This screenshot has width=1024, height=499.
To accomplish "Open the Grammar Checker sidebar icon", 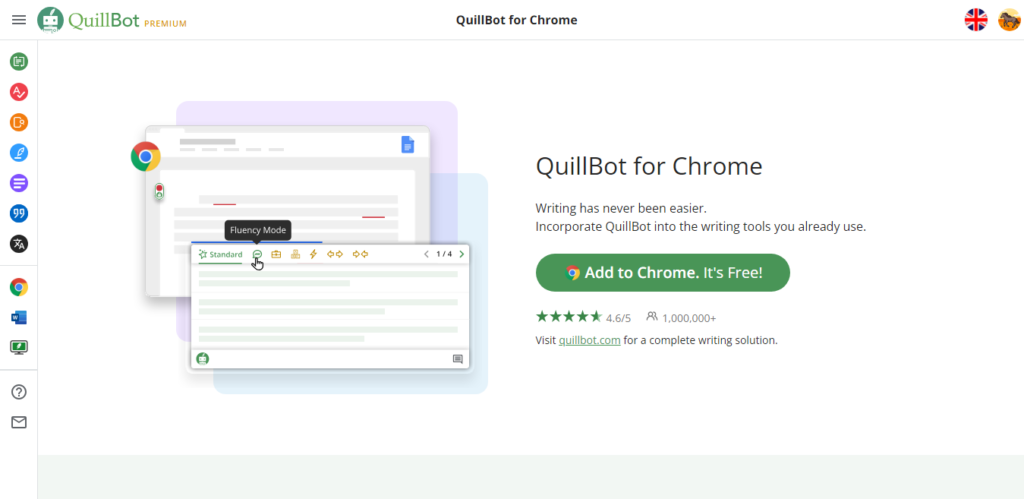I will click(x=19, y=92).
